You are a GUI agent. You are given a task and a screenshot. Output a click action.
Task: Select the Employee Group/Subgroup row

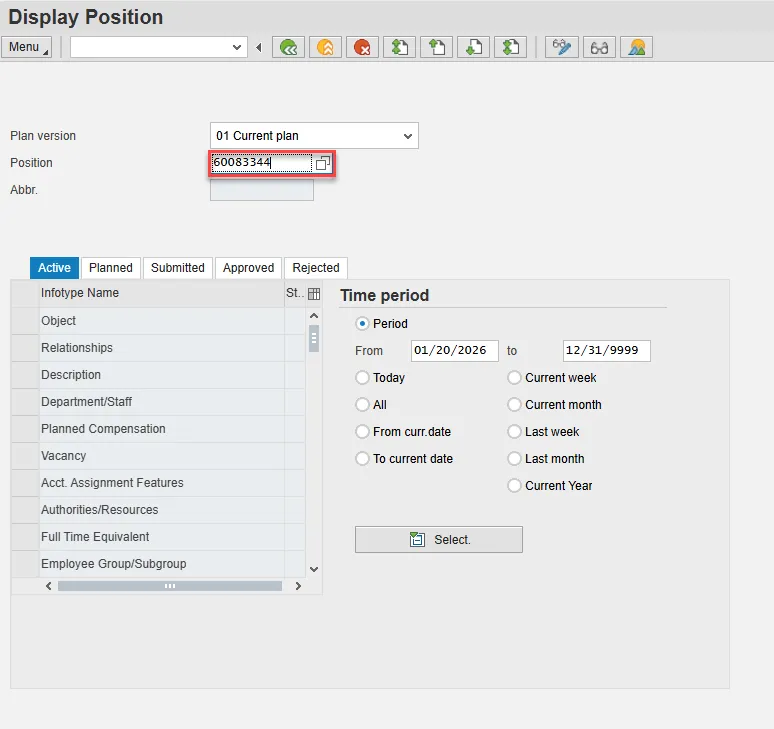tap(162, 564)
